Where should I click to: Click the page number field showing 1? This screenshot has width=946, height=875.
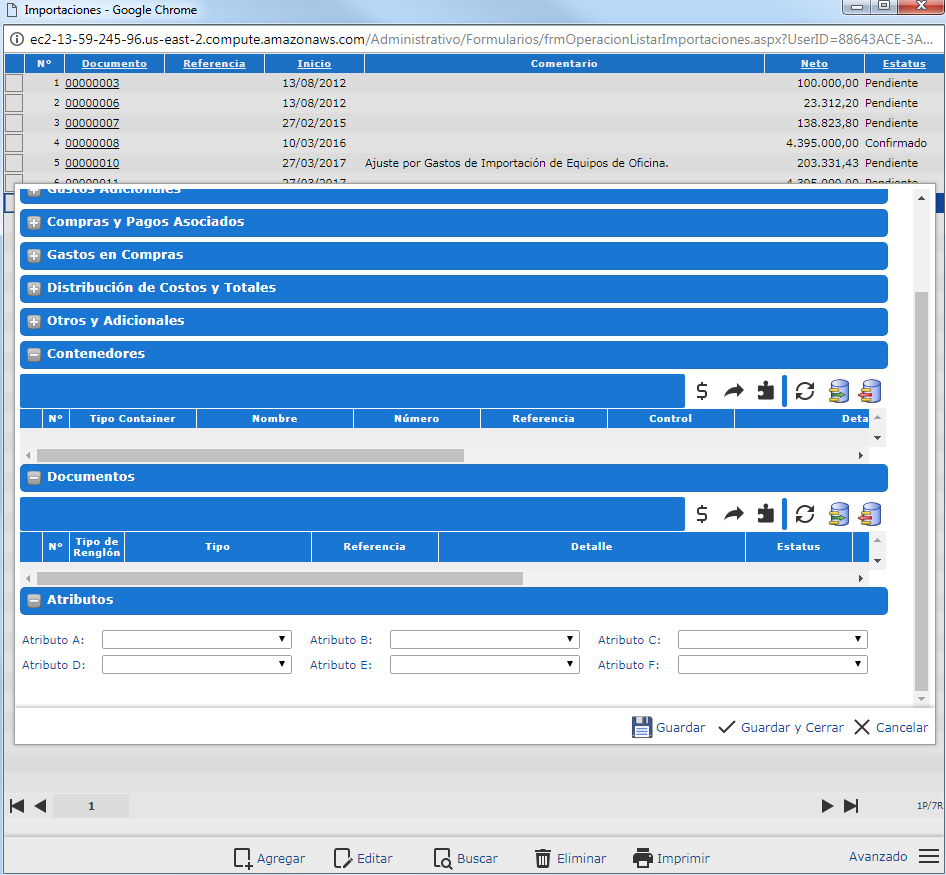click(x=91, y=806)
